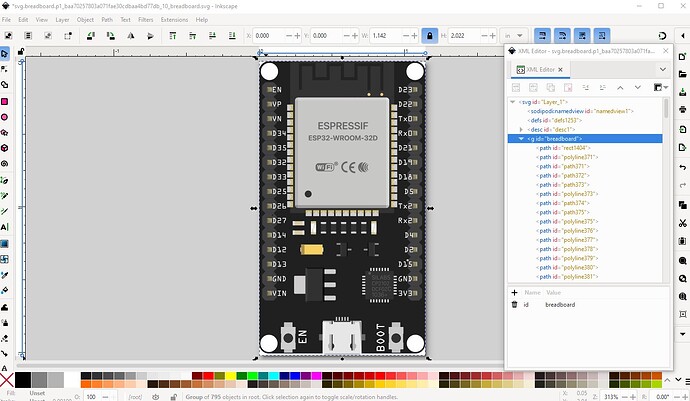
Task: Click Save document icon in right toolbar
Action: pyautogui.click(x=683, y=92)
